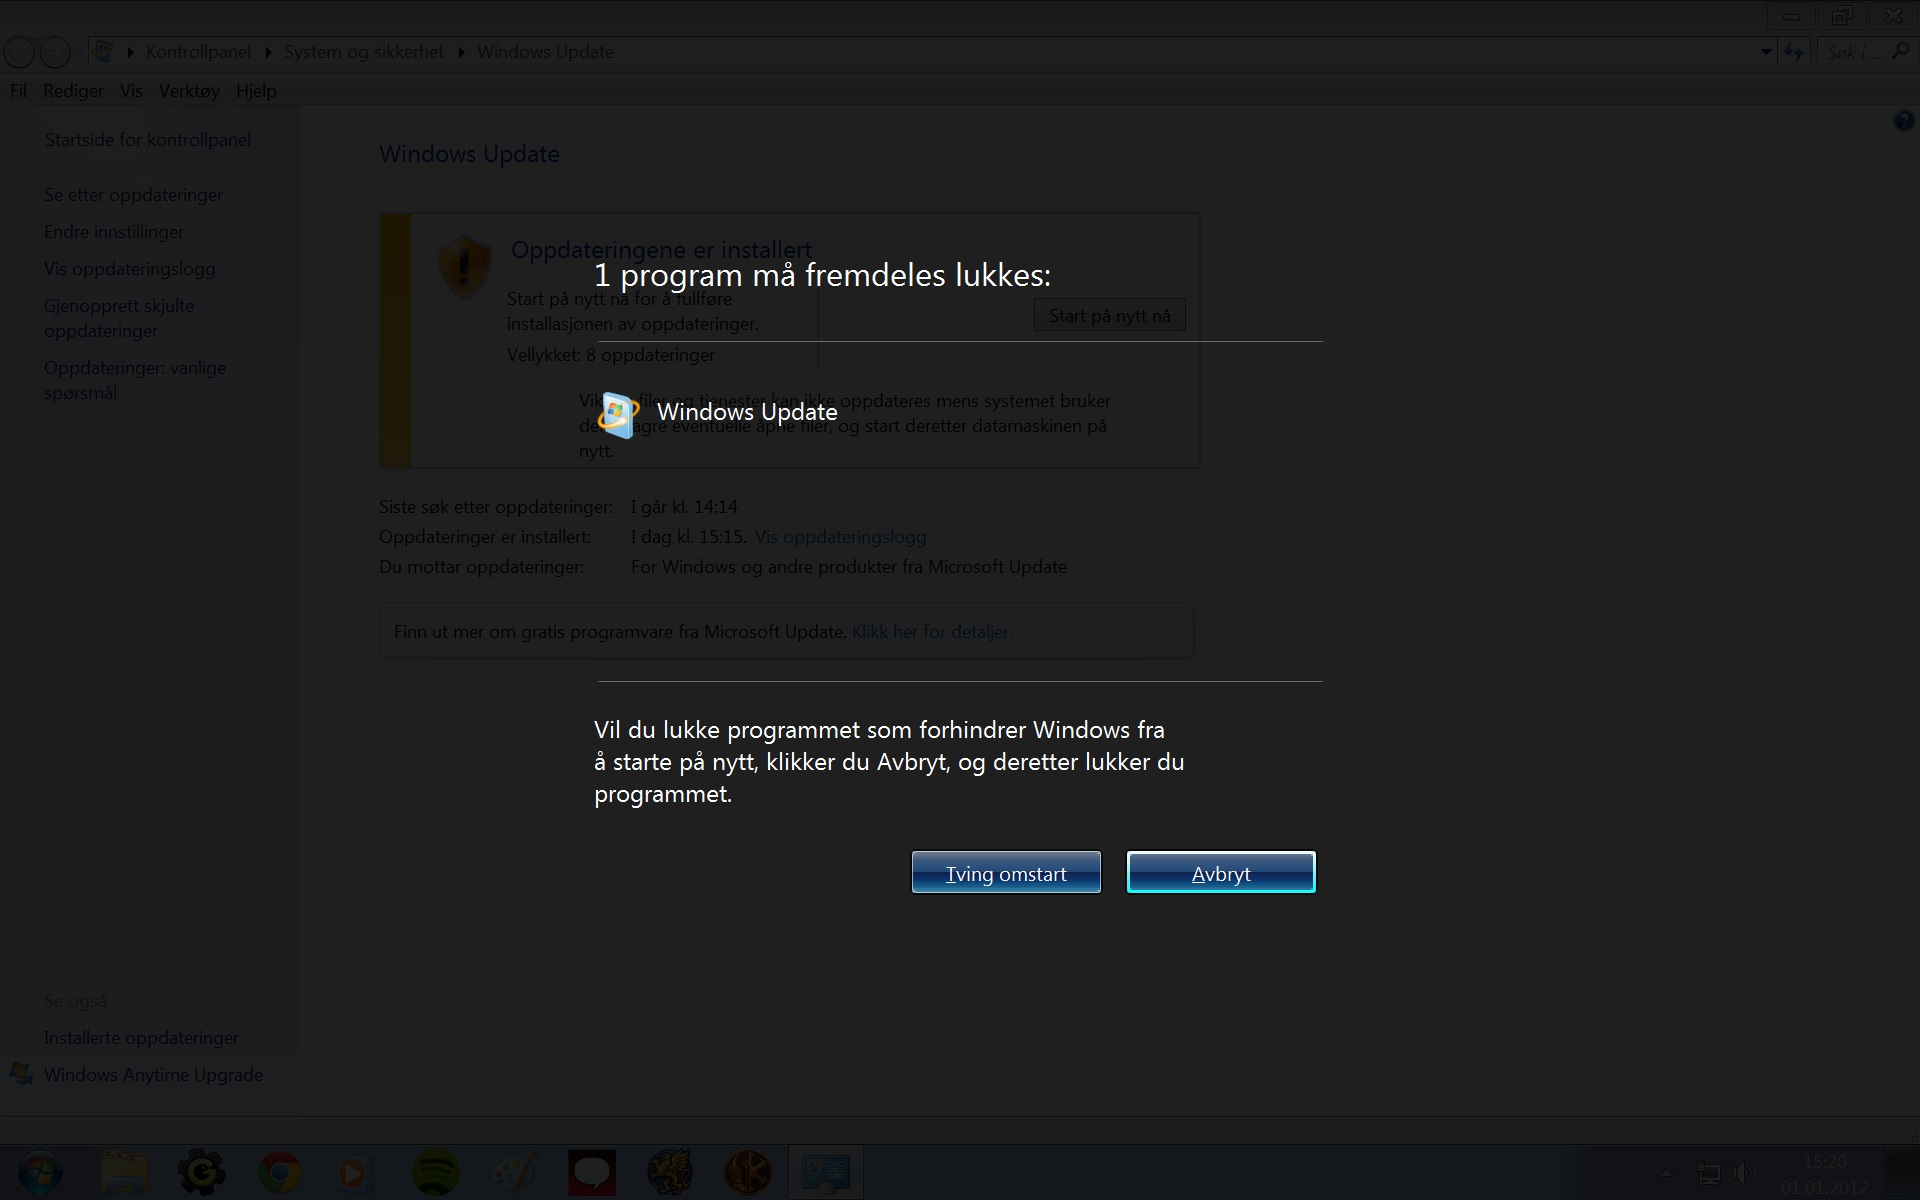Show hidden tray icons arrow

(x=1666, y=1173)
